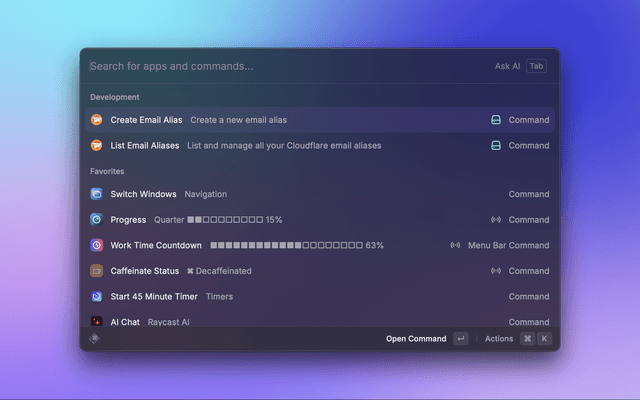Click the AI Chat sparkle icon
Viewport: 640px width, 400px height.
(97, 322)
